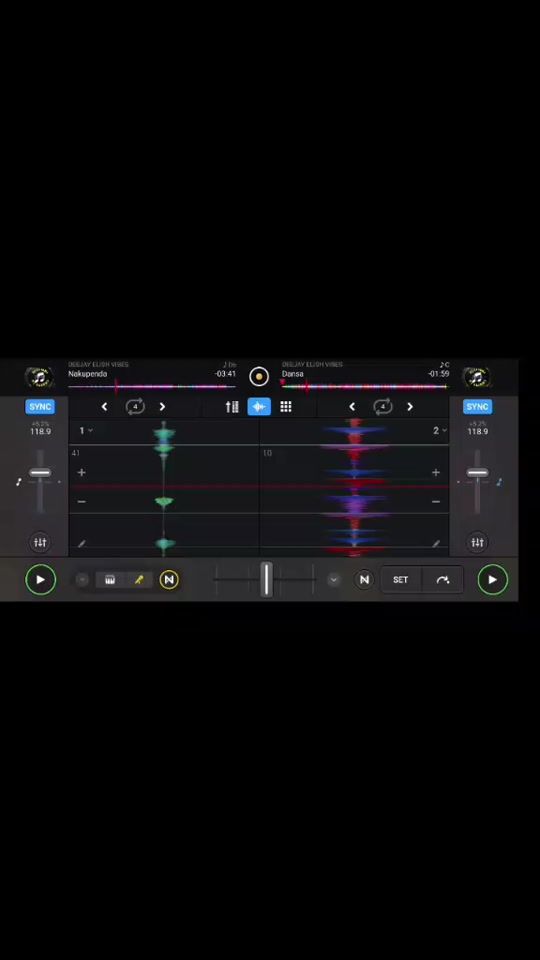Move the crossfader handle
The height and width of the screenshot is (960, 540).
[x=266, y=579]
